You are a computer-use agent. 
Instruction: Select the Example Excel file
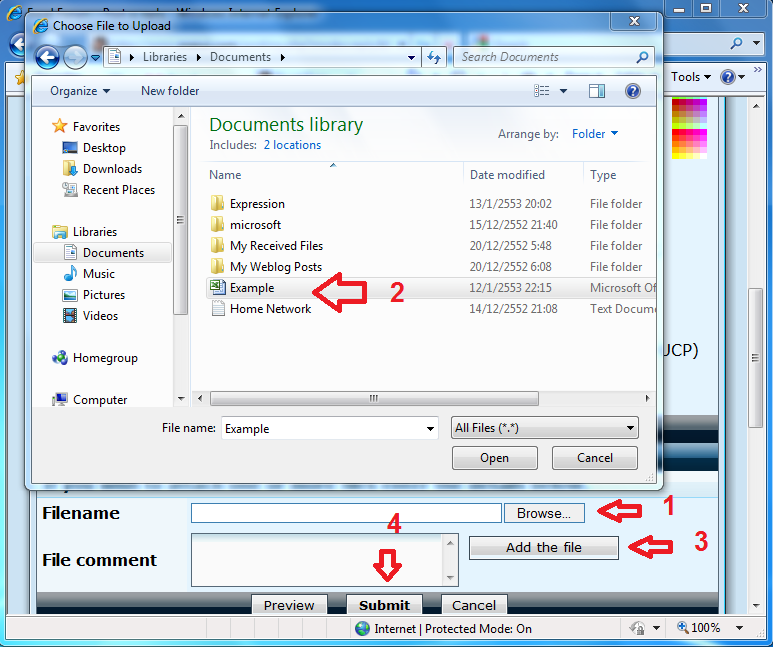[x=251, y=288]
